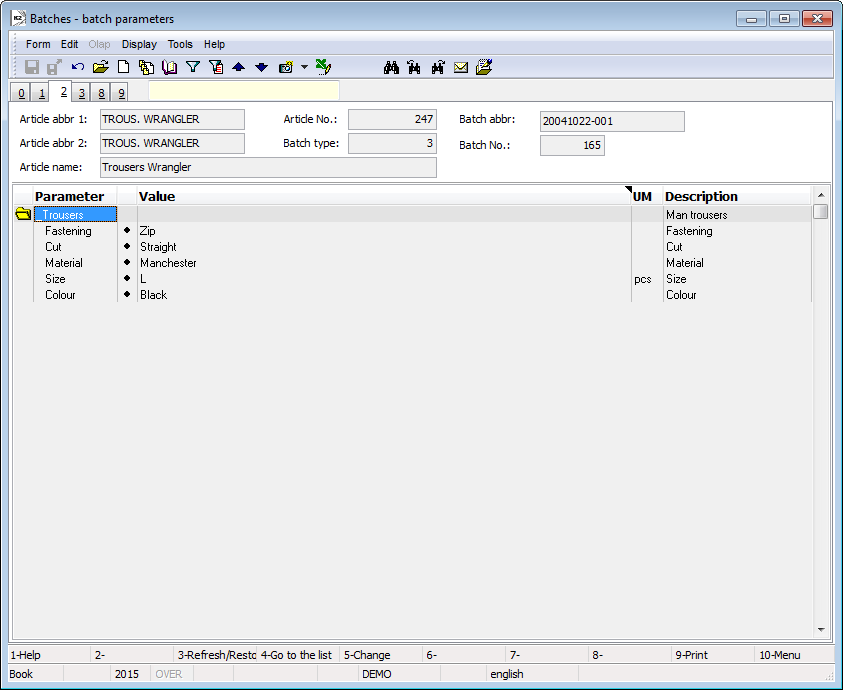Click the Parameter column header
The height and width of the screenshot is (690, 843).
[x=75, y=196]
